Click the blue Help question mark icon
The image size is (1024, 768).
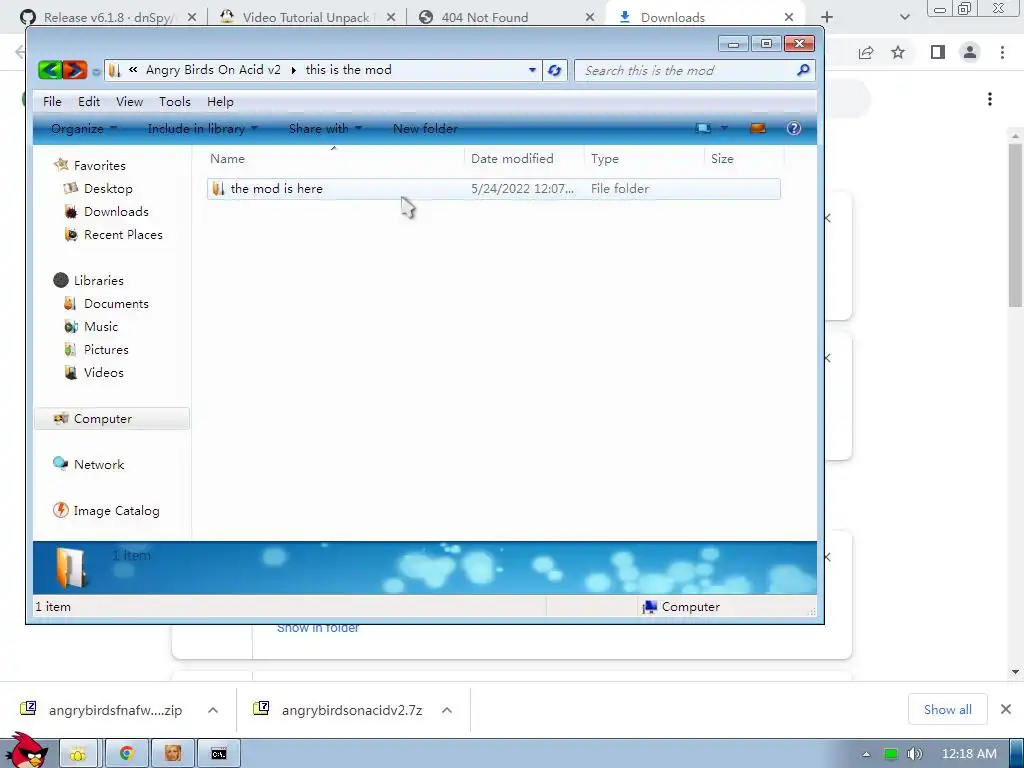793,129
